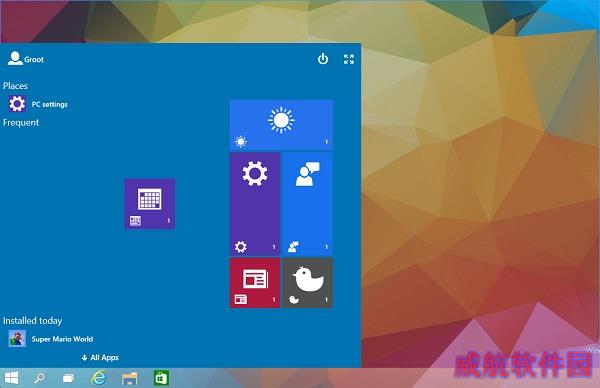Screen dimensions: 600x388
Task: Open taskbar search magnifier
Action: pos(39,378)
